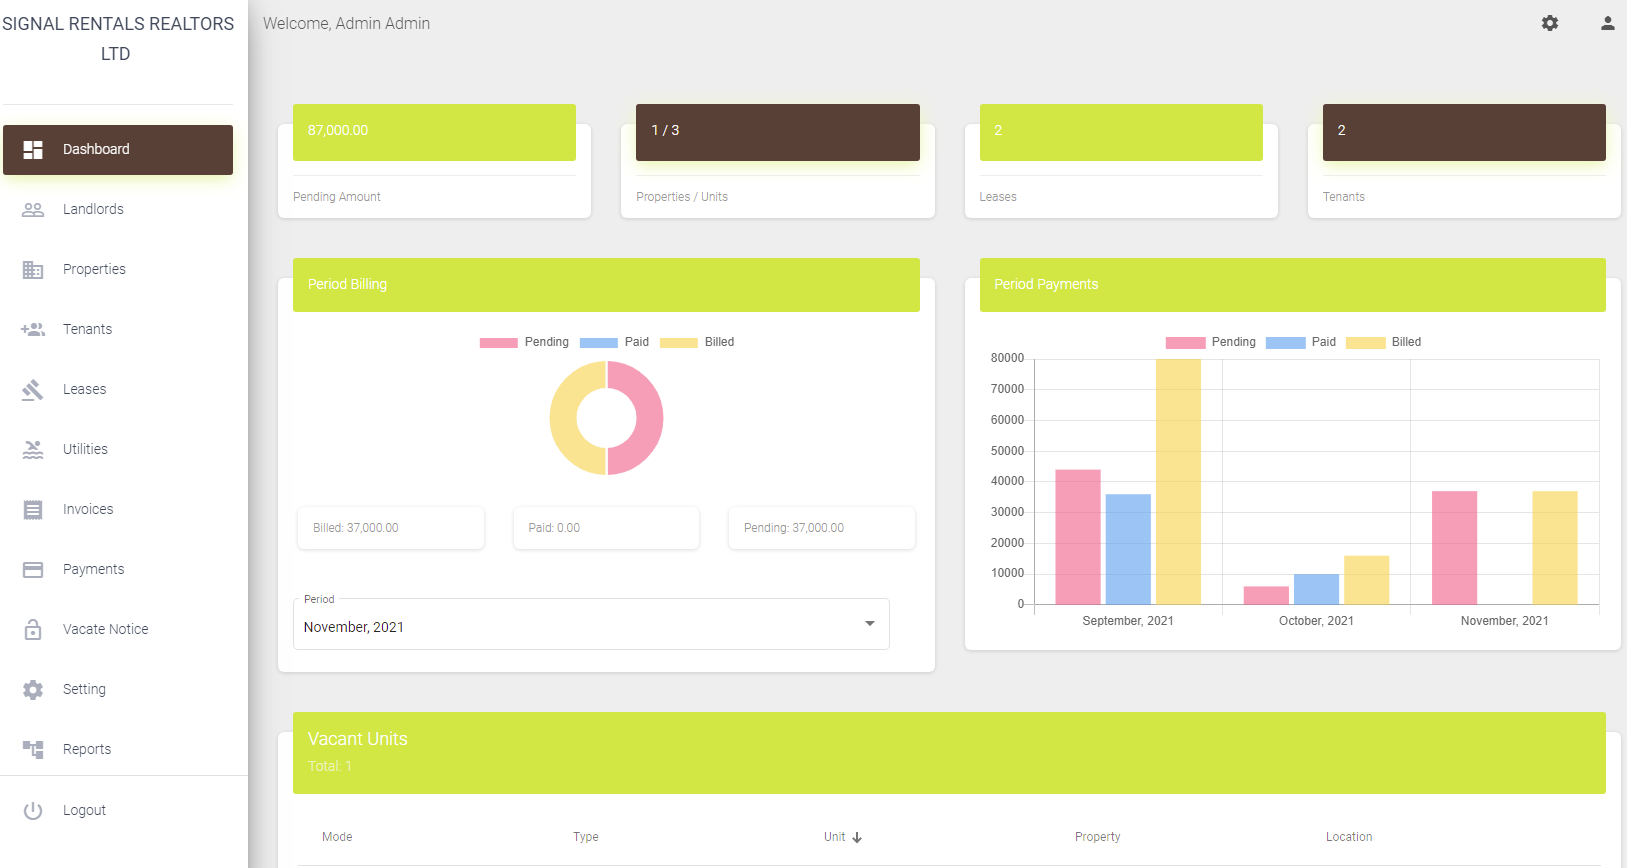Image resolution: width=1627 pixels, height=868 pixels.
Task: Click the Utilities pool icon
Action: [33, 449]
